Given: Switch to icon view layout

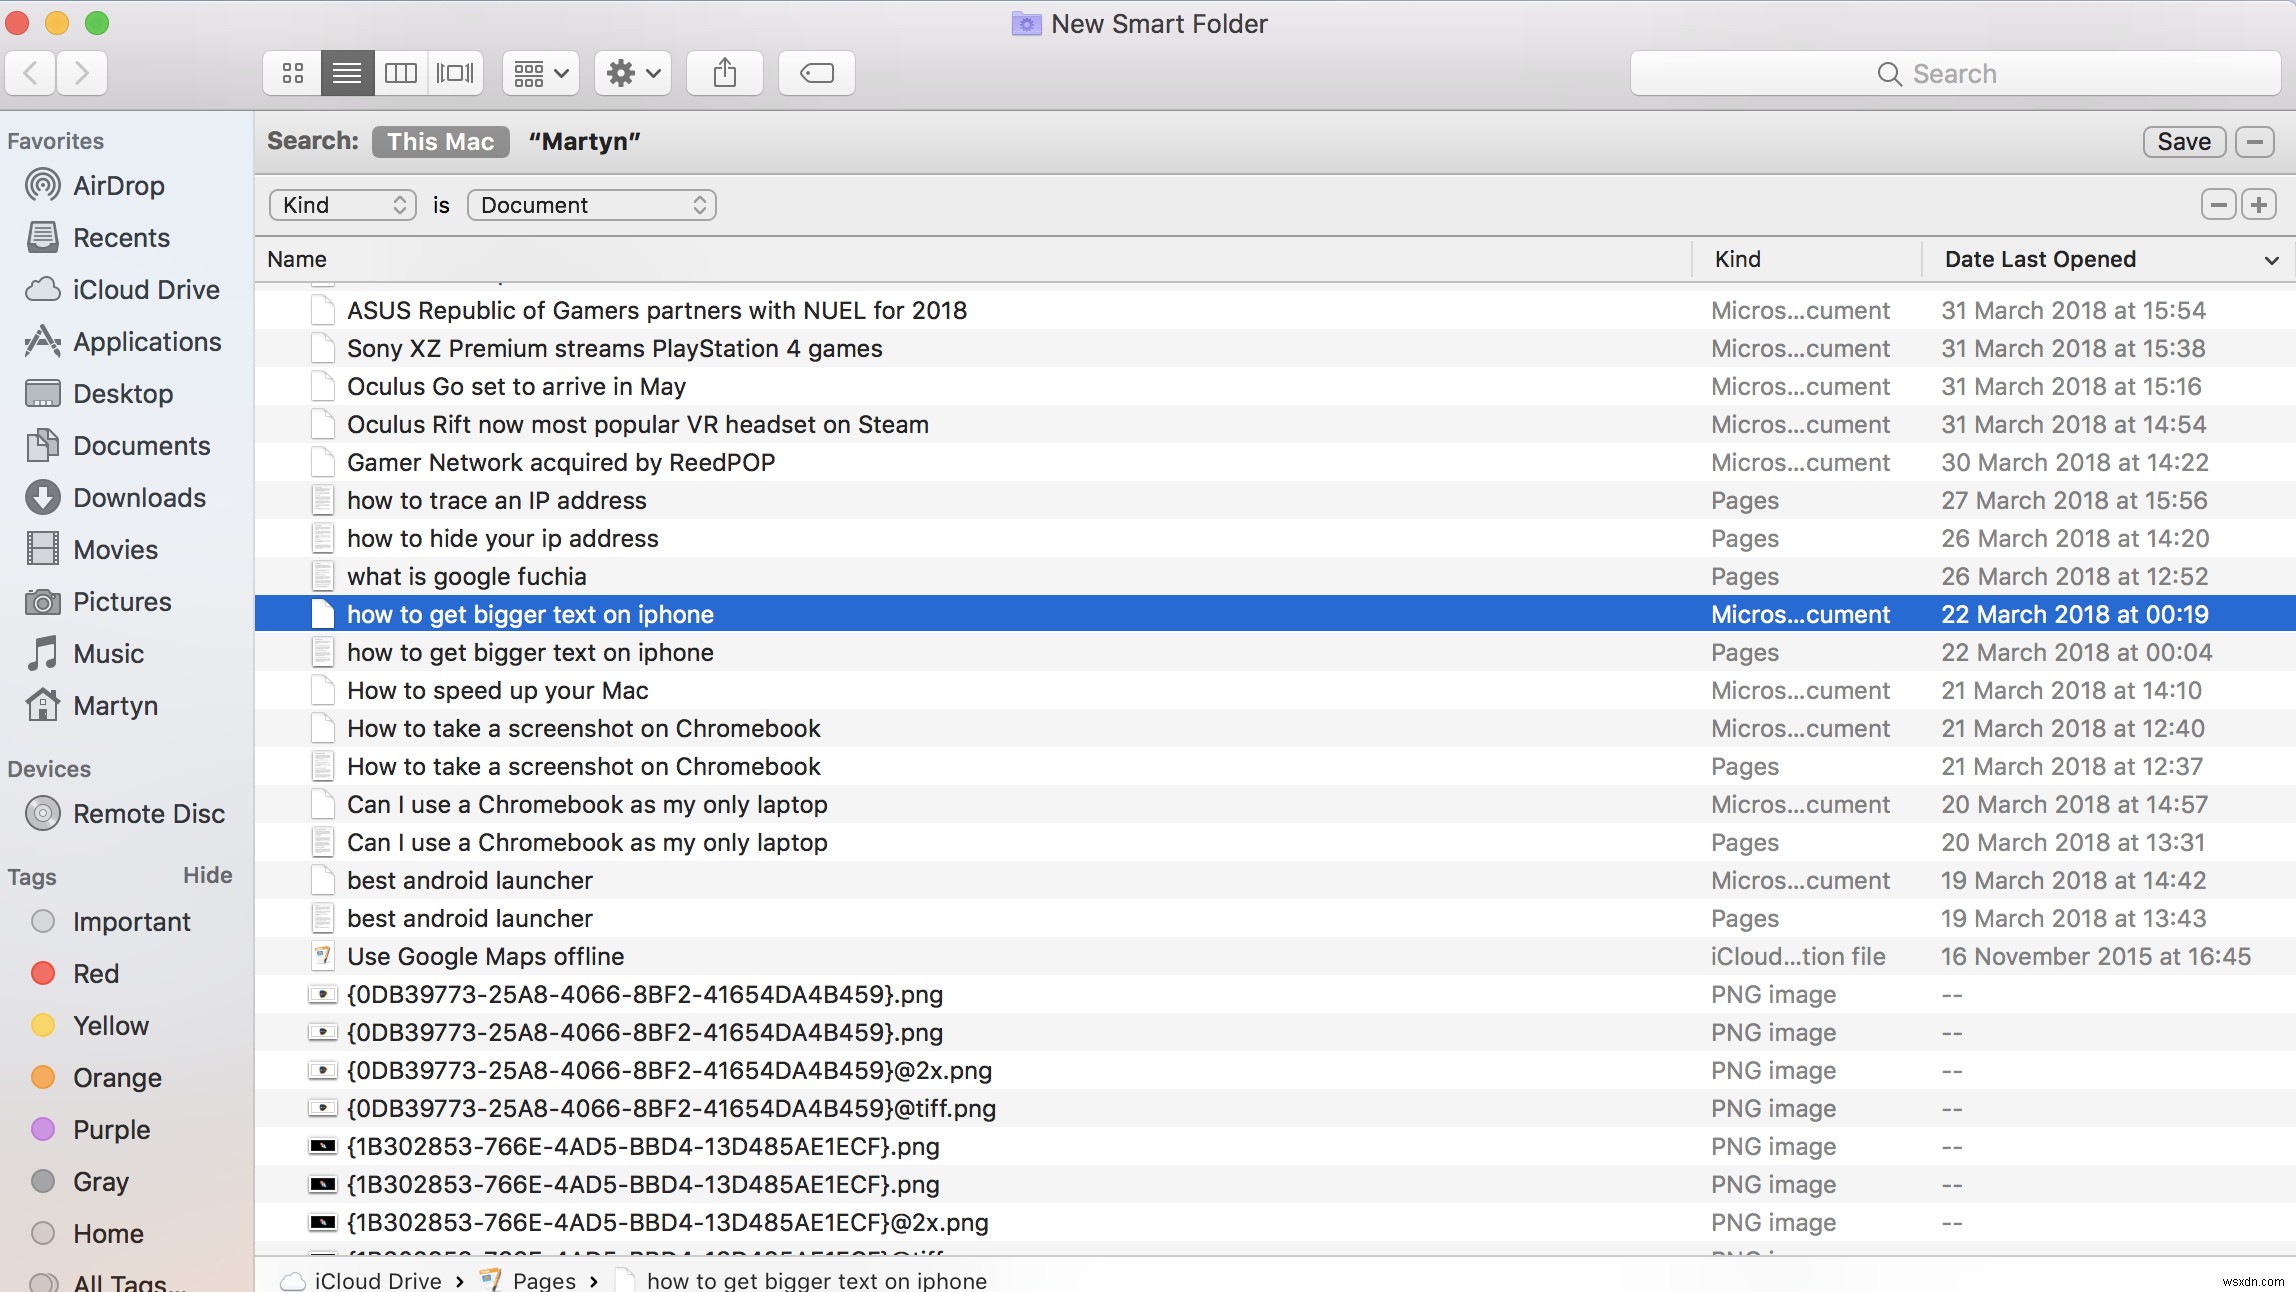Looking at the screenshot, I should pyautogui.click(x=292, y=71).
